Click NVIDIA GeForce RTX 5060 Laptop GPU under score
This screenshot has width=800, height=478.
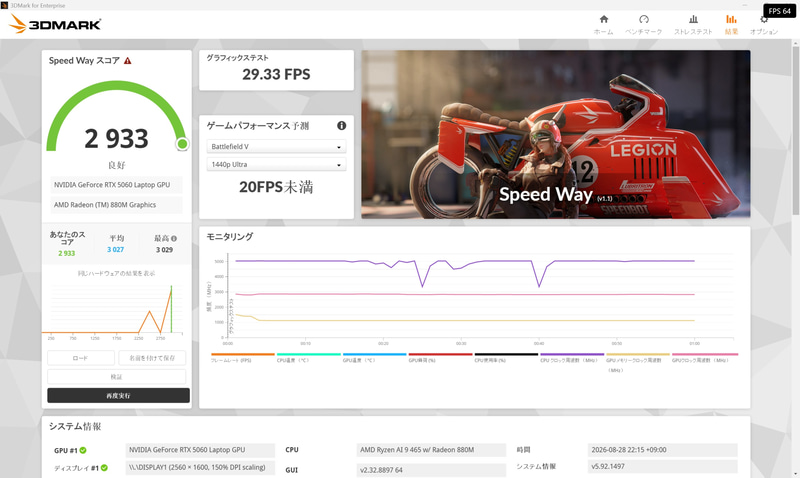point(116,185)
